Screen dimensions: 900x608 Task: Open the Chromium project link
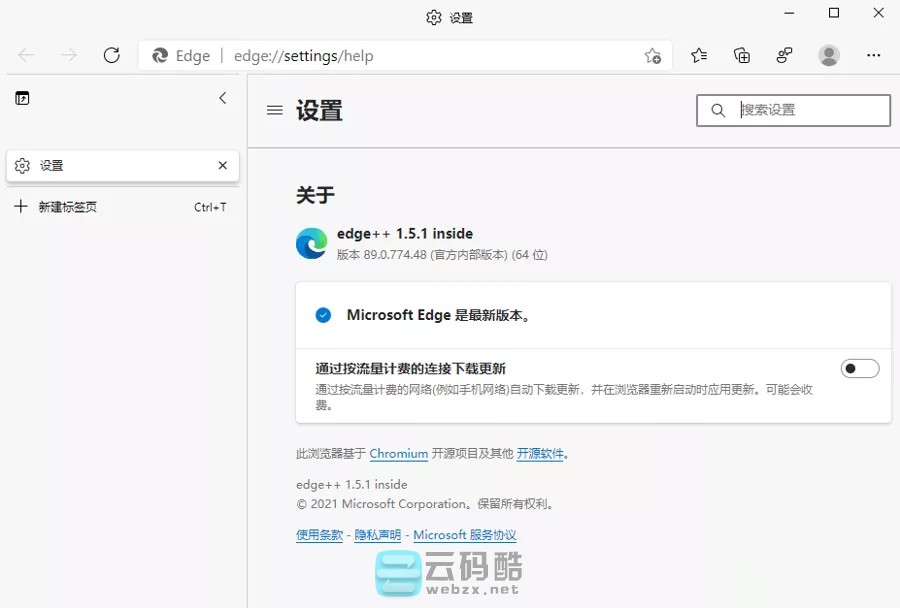click(x=398, y=453)
